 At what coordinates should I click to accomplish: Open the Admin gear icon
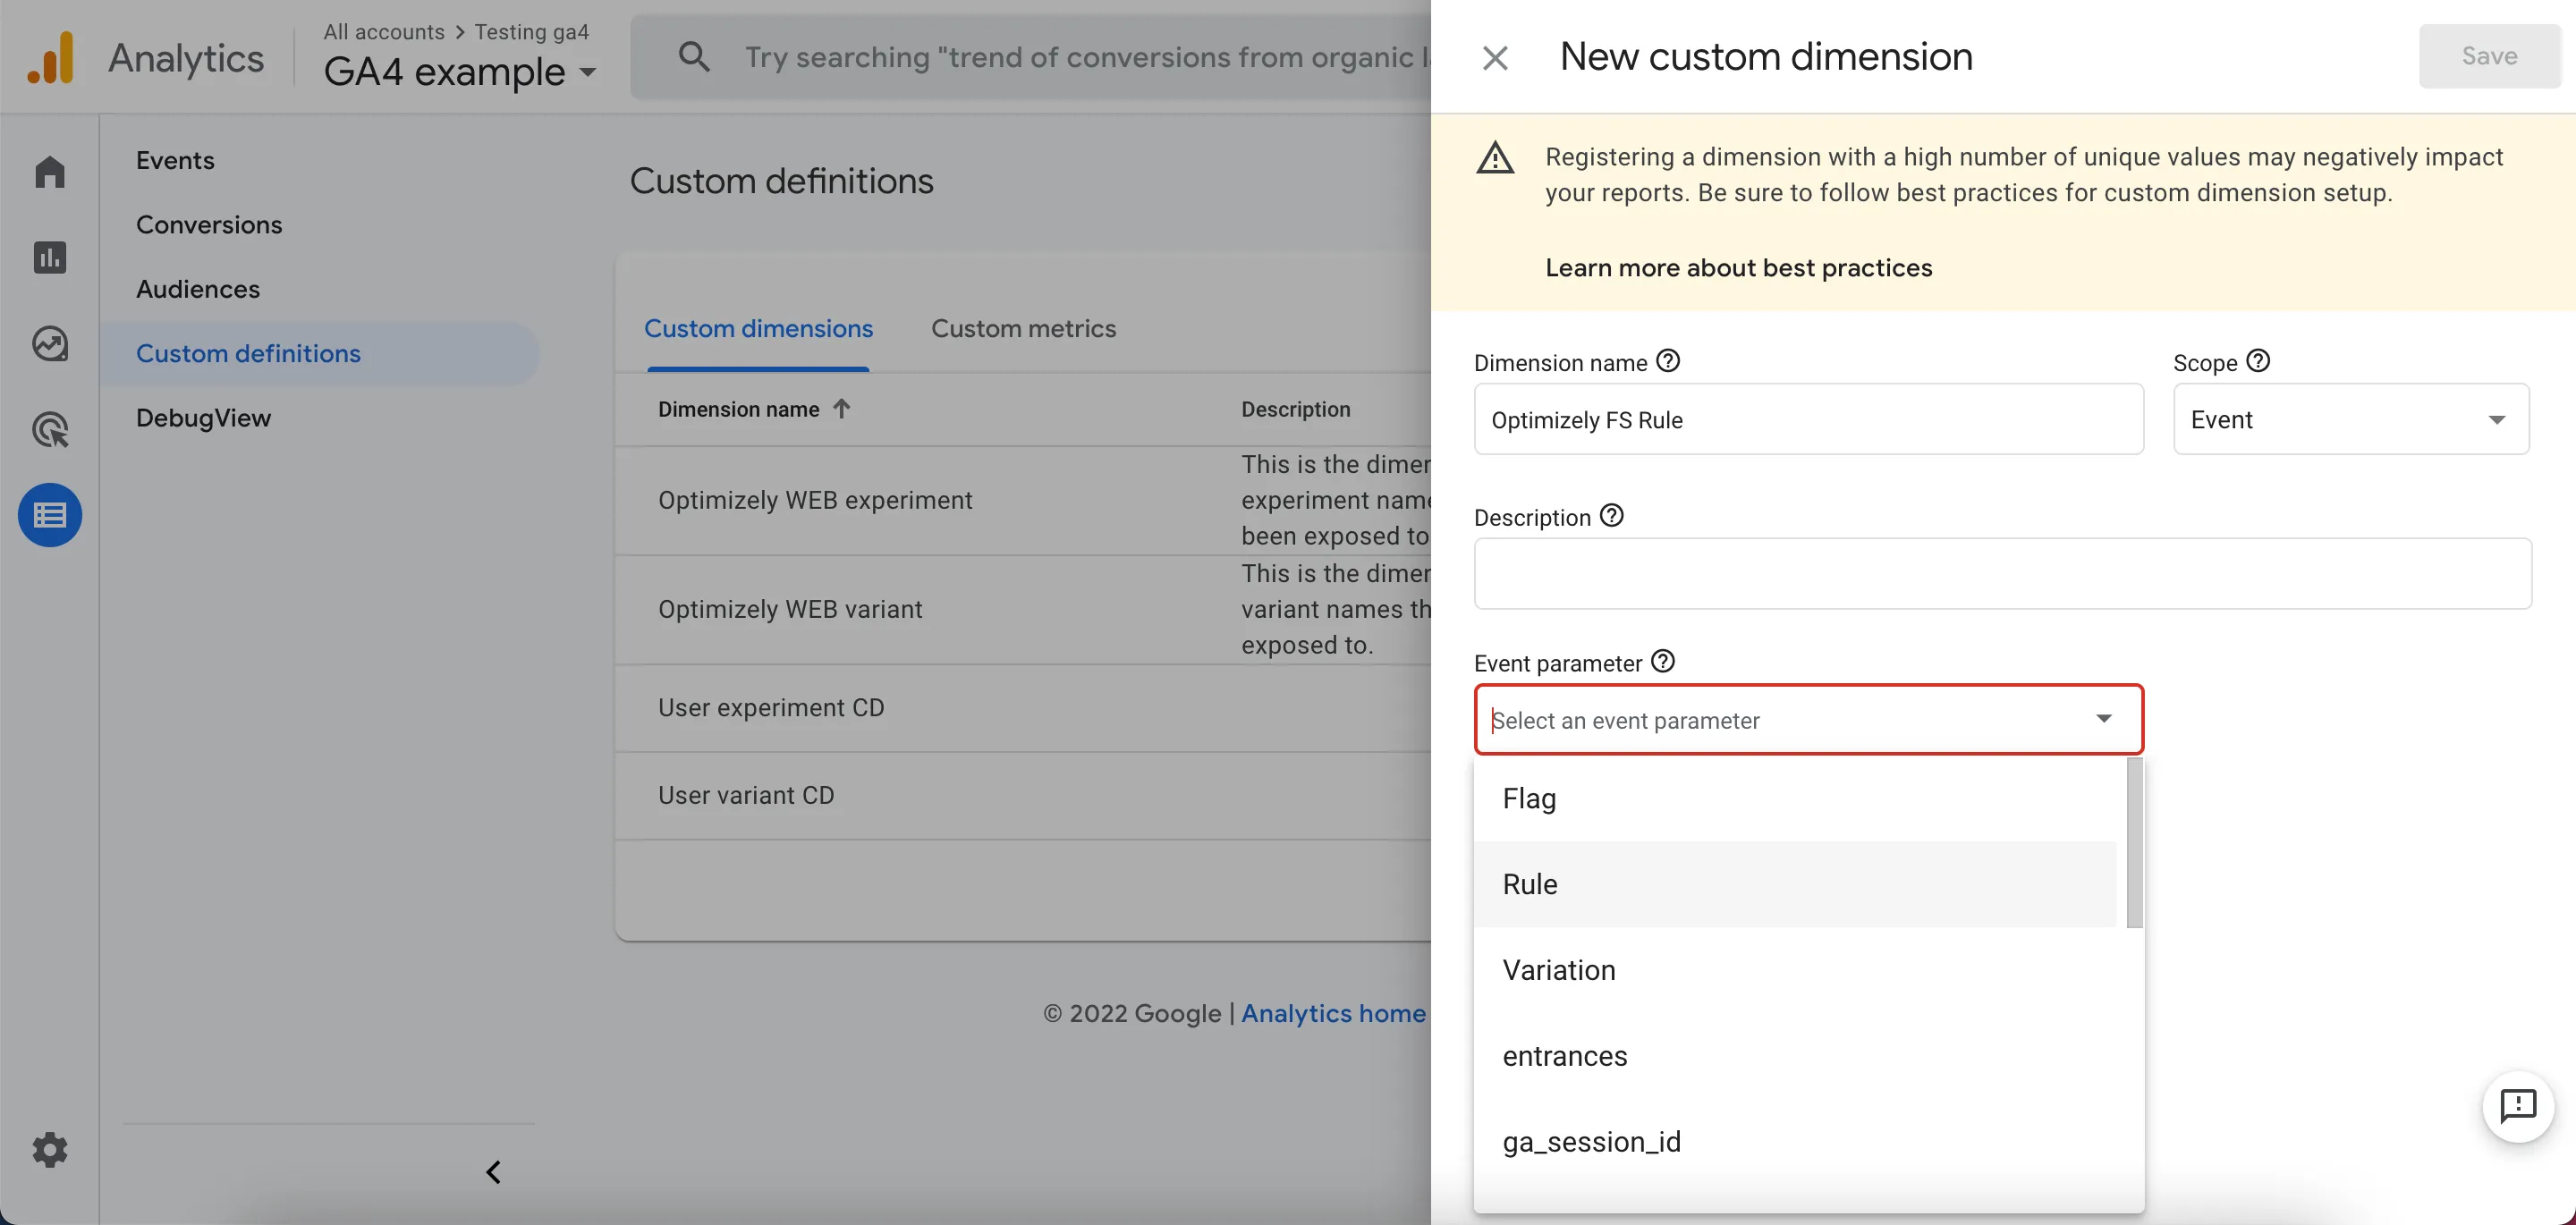(x=50, y=1150)
